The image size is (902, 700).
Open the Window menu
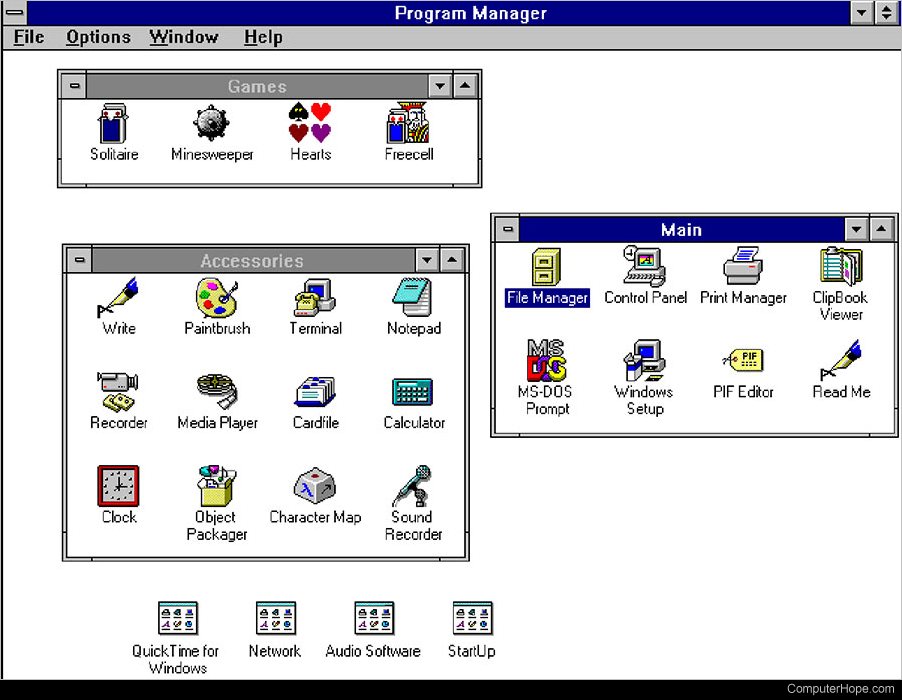pos(184,37)
